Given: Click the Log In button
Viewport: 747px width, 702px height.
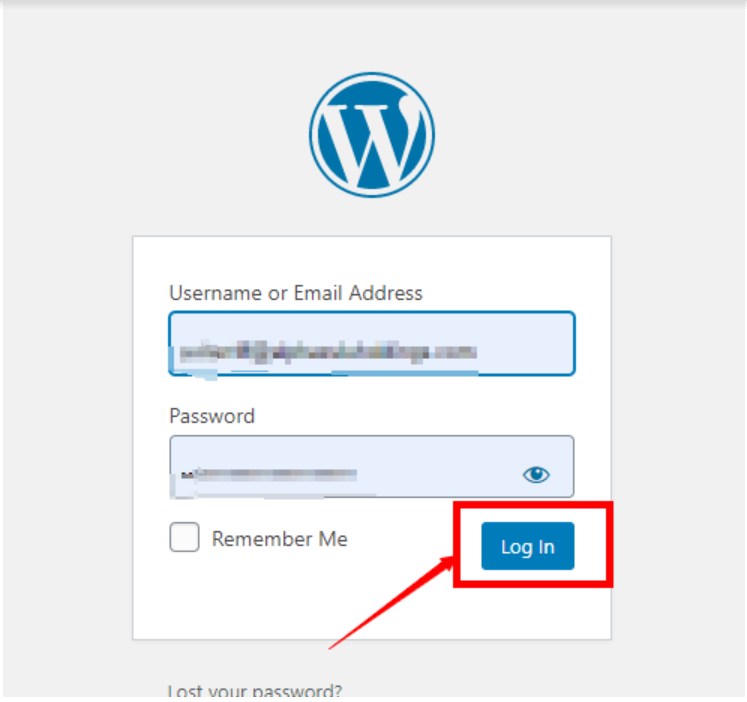Looking at the screenshot, I should coord(527,546).
